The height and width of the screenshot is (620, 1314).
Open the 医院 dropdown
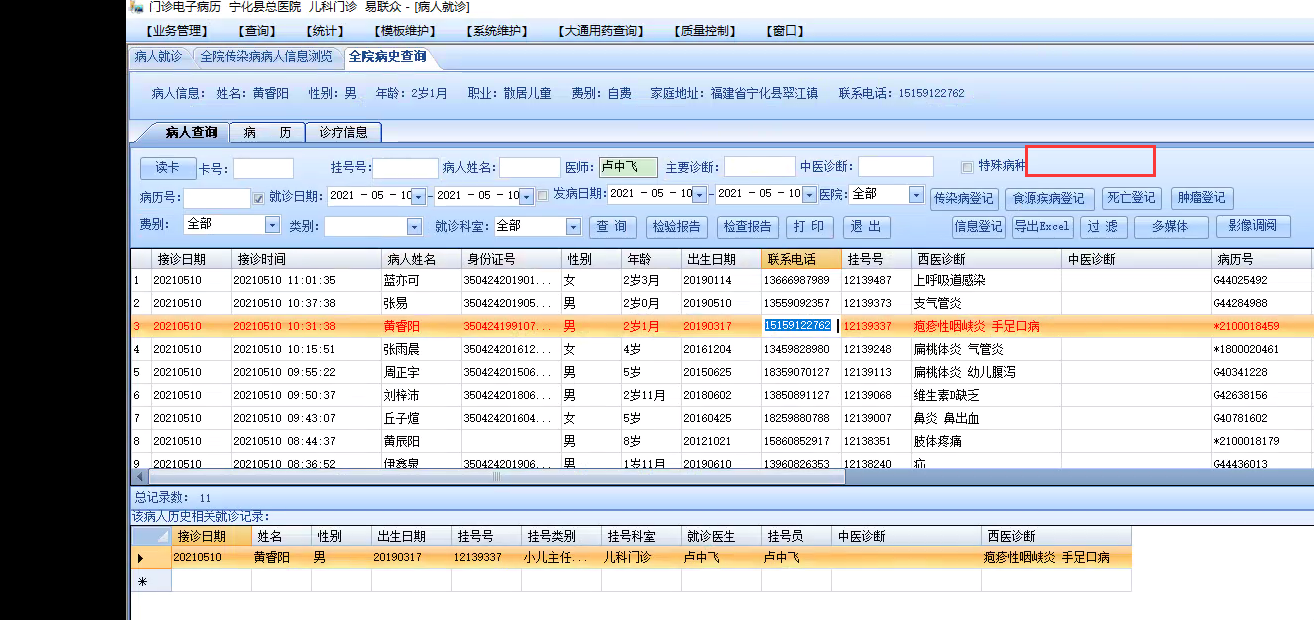tap(916, 195)
